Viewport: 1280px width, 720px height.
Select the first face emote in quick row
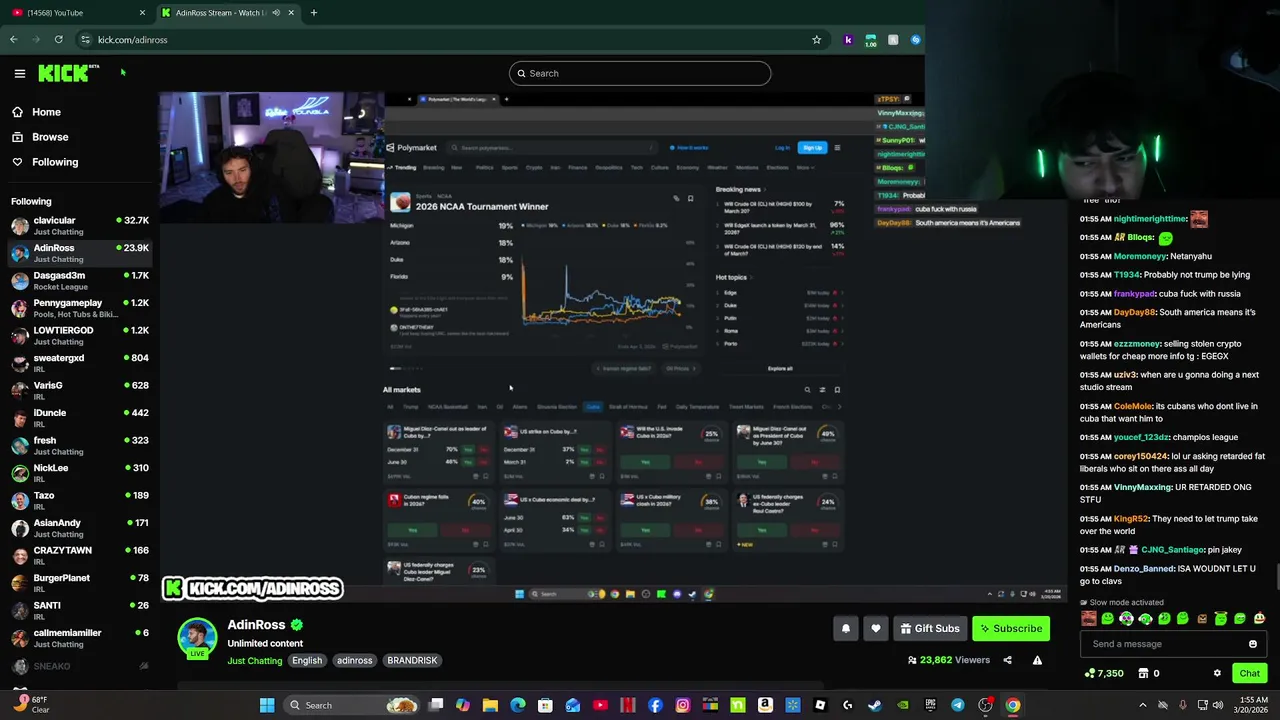(1088, 619)
